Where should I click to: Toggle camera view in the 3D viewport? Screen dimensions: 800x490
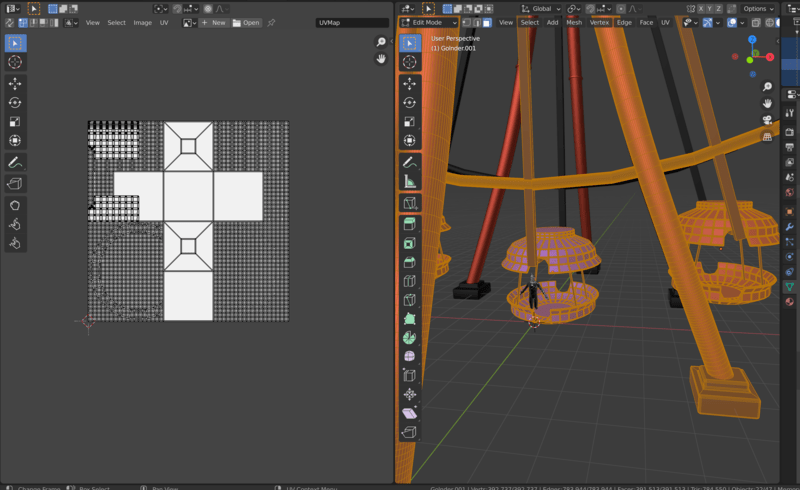click(x=767, y=120)
